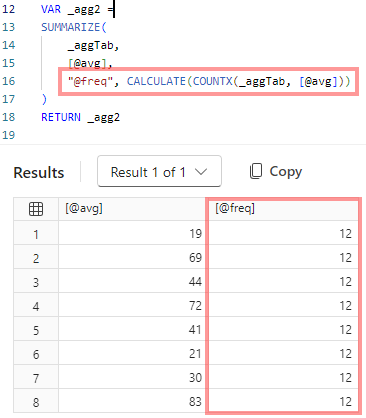The height and width of the screenshot is (418, 366).
Task: Select result row number 3
Action: point(36,281)
